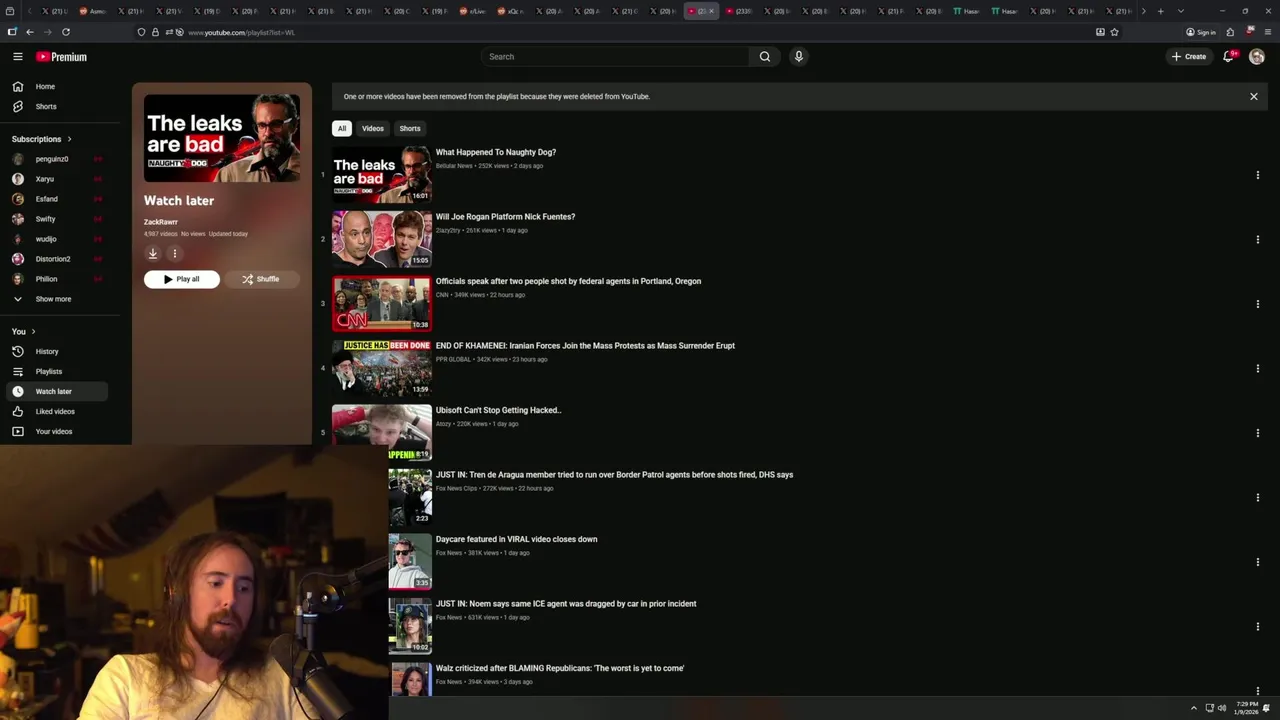Open Distortion2 subscription channel
This screenshot has height=720, width=1280.
[56, 259]
